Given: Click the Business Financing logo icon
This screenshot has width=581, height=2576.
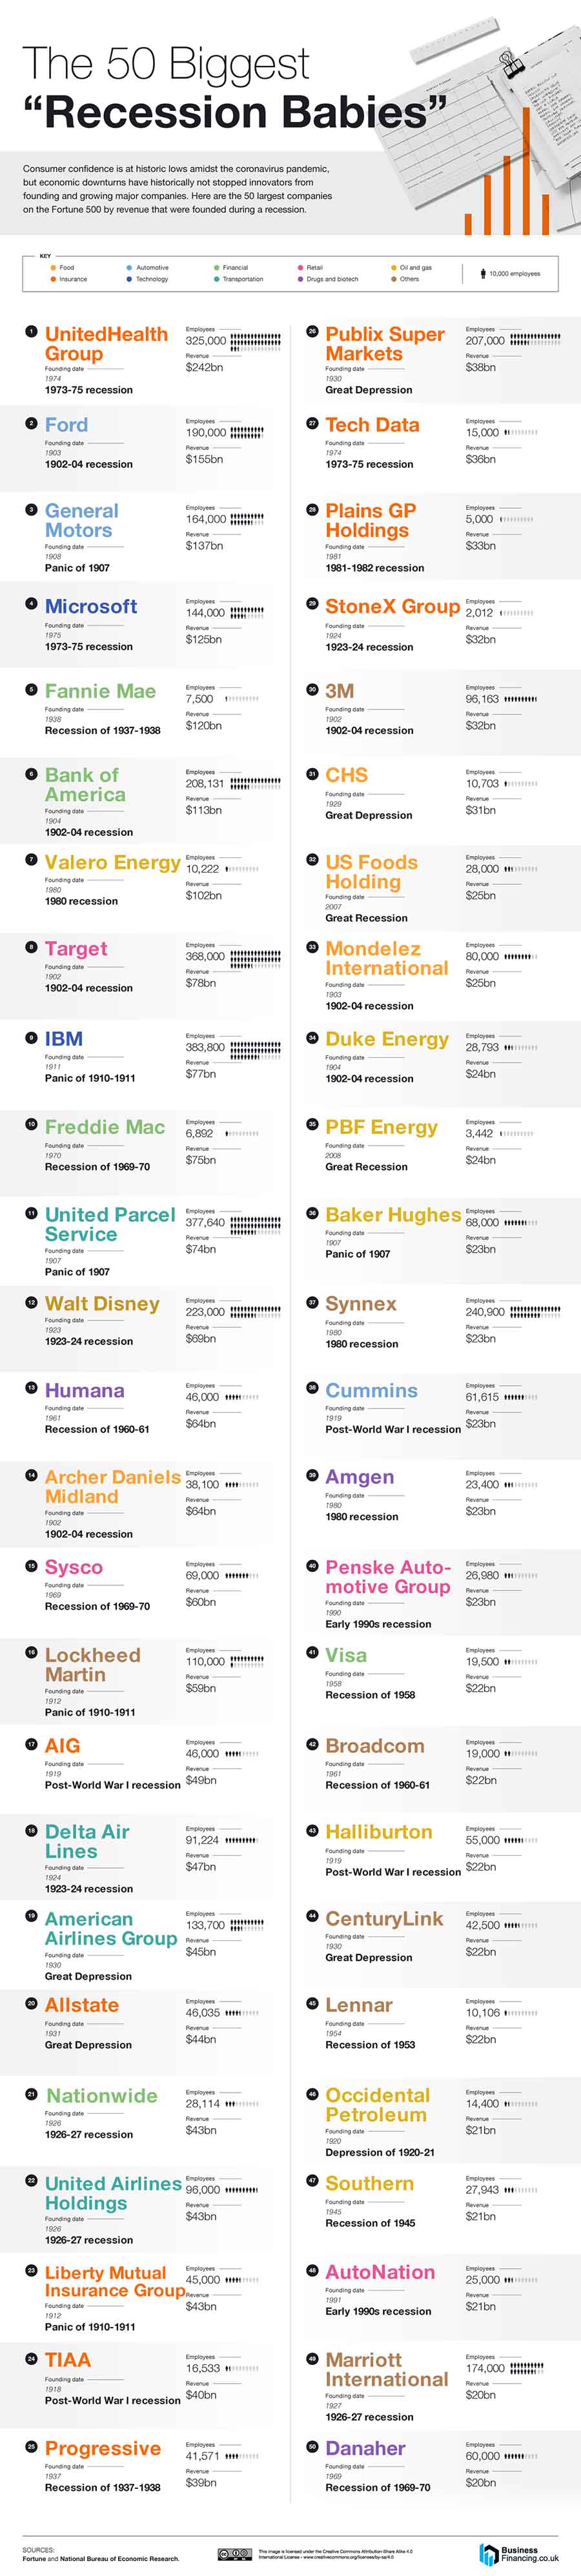Looking at the screenshot, I should coord(488,2554).
